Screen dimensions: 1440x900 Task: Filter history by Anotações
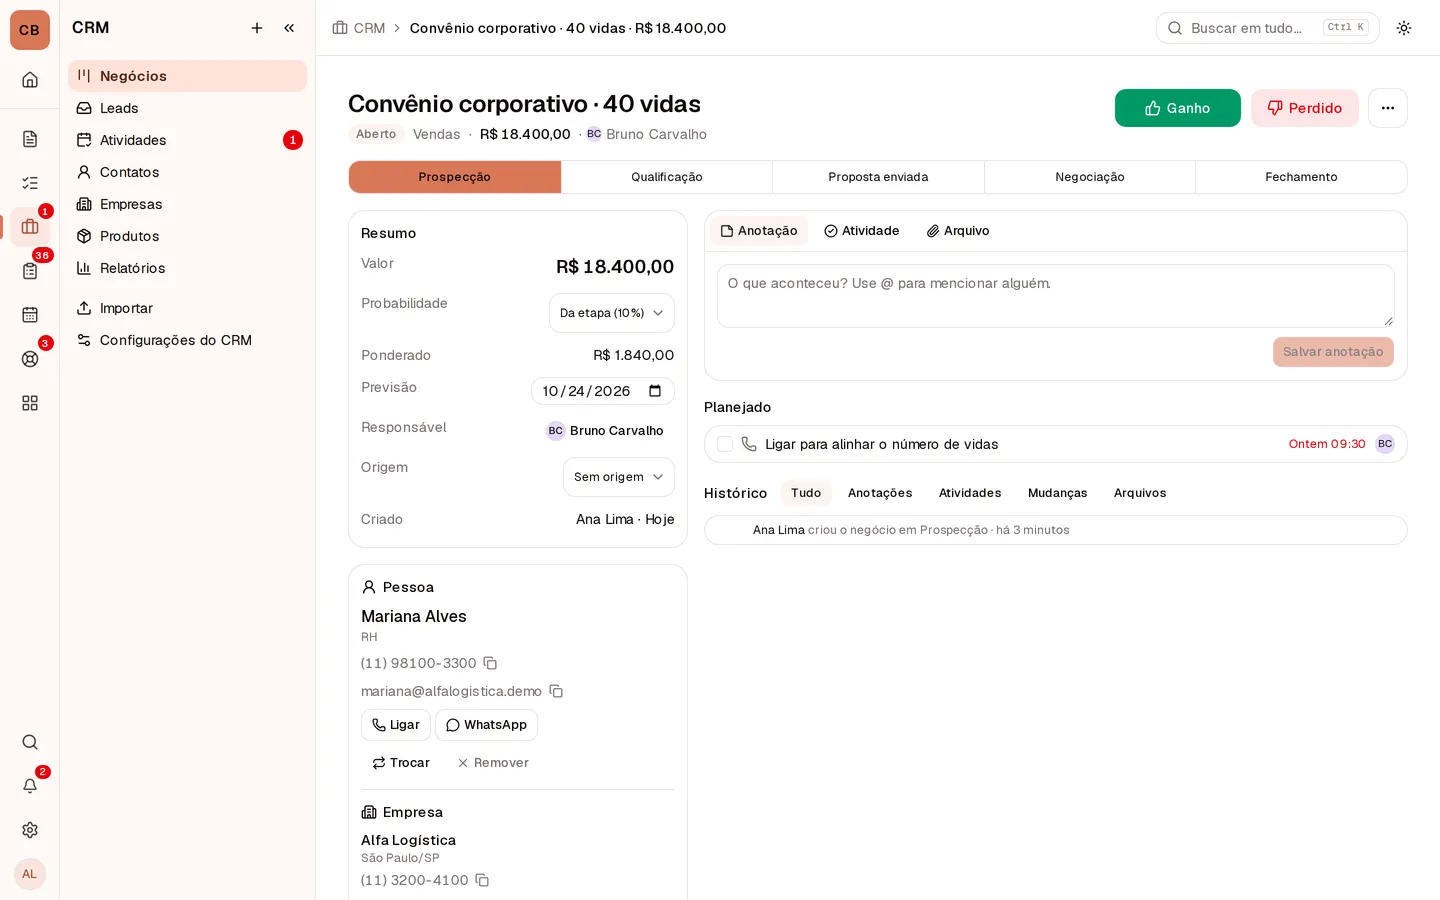[880, 493]
